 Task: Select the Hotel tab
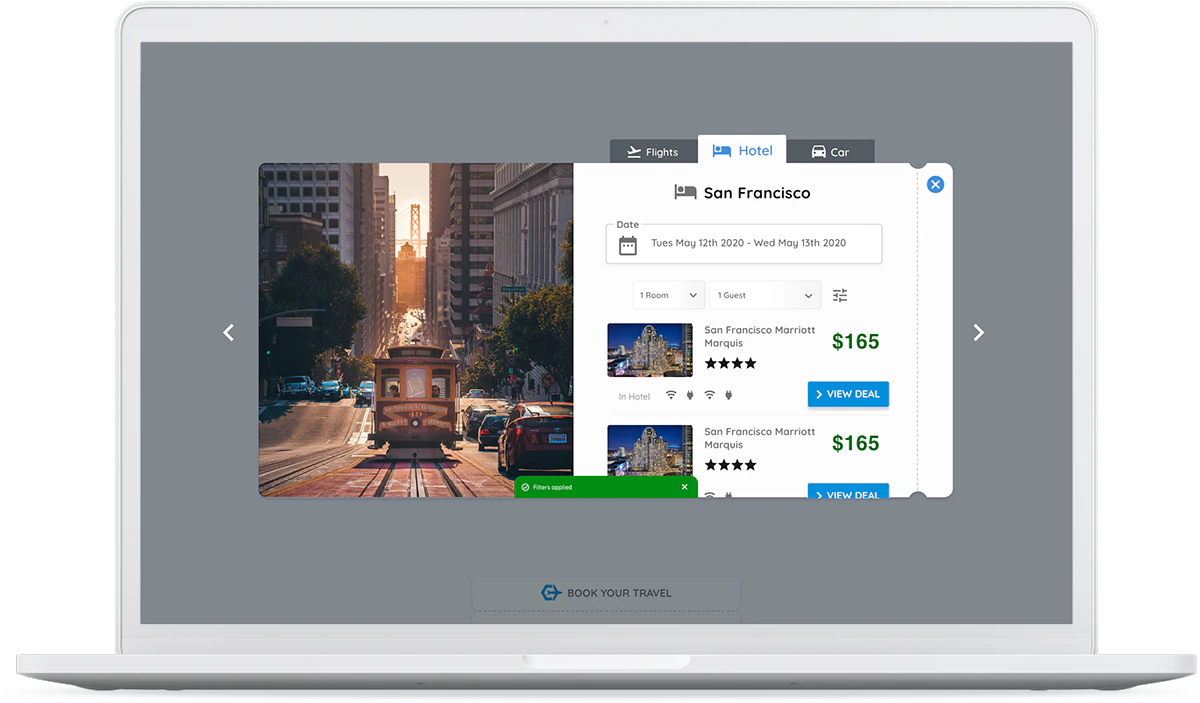point(742,150)
